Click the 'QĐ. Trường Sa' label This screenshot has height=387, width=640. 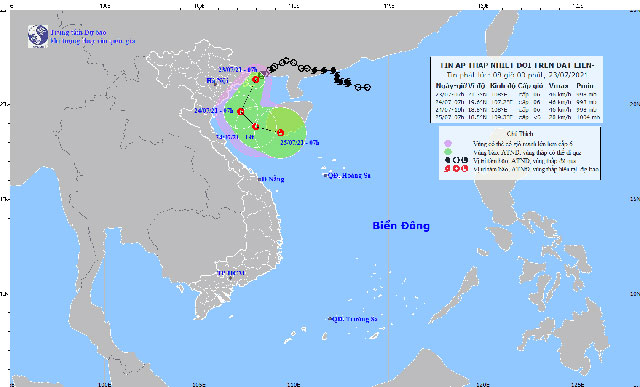[x=354, y=319]
